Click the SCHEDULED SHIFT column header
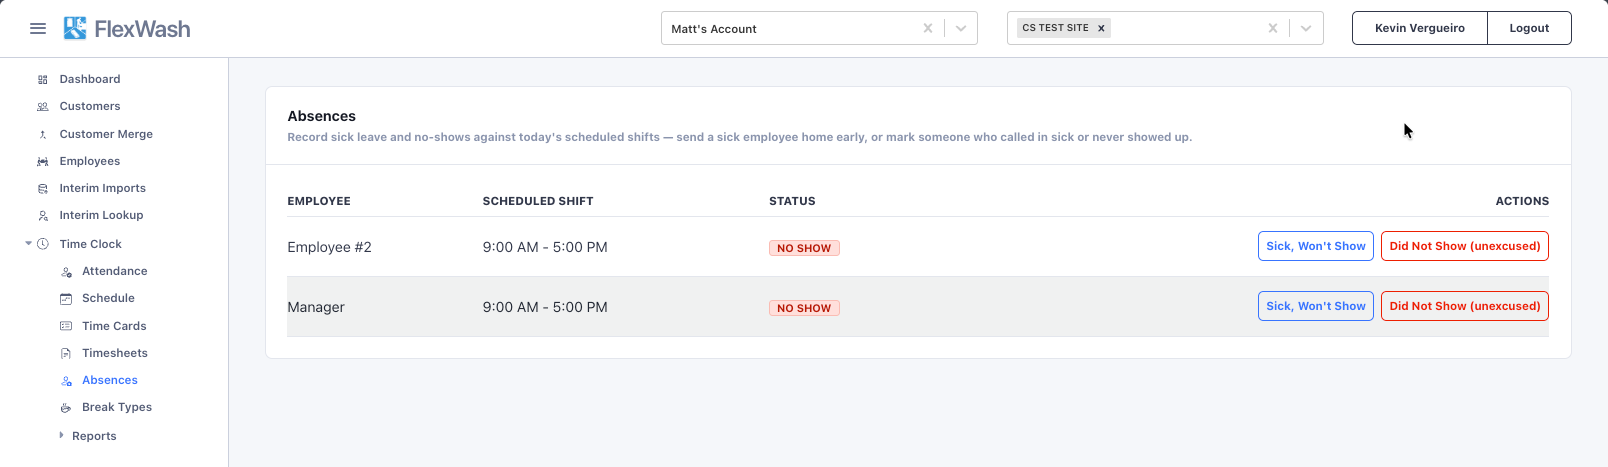Screen dimensions: 1608x467 538,201
